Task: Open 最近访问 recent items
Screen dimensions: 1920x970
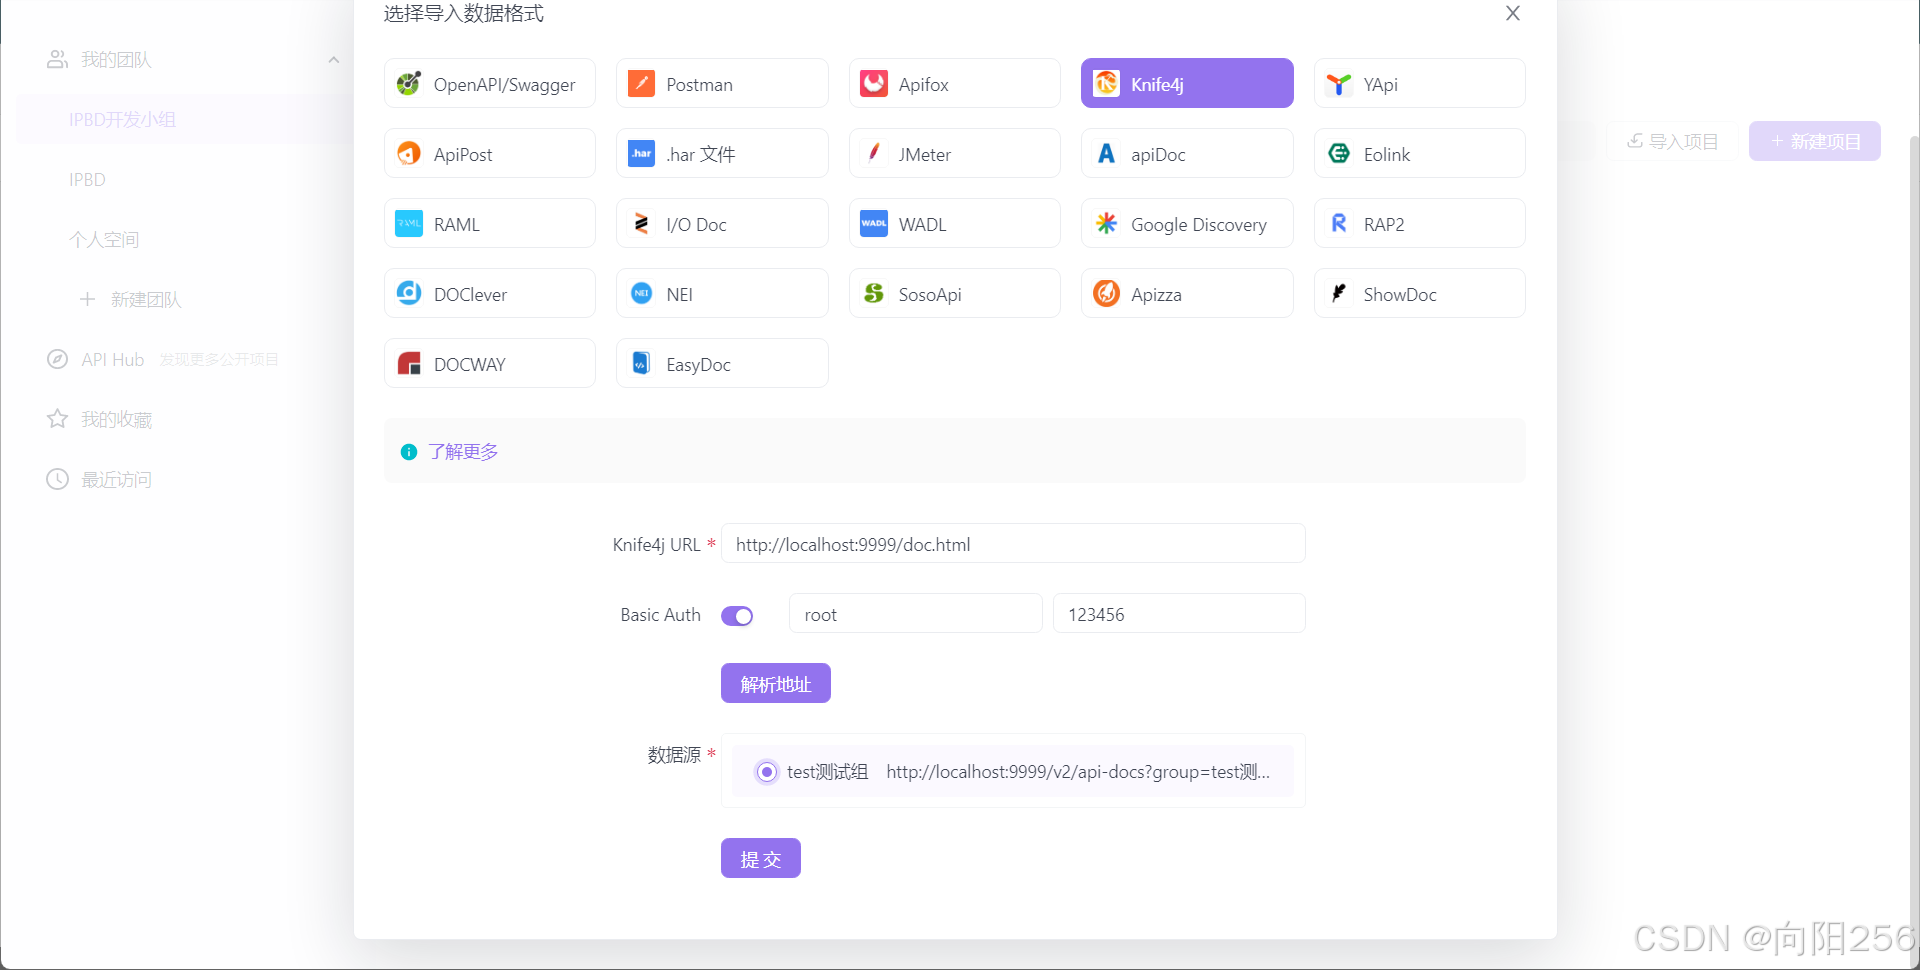Action: [x=100, y=480]
